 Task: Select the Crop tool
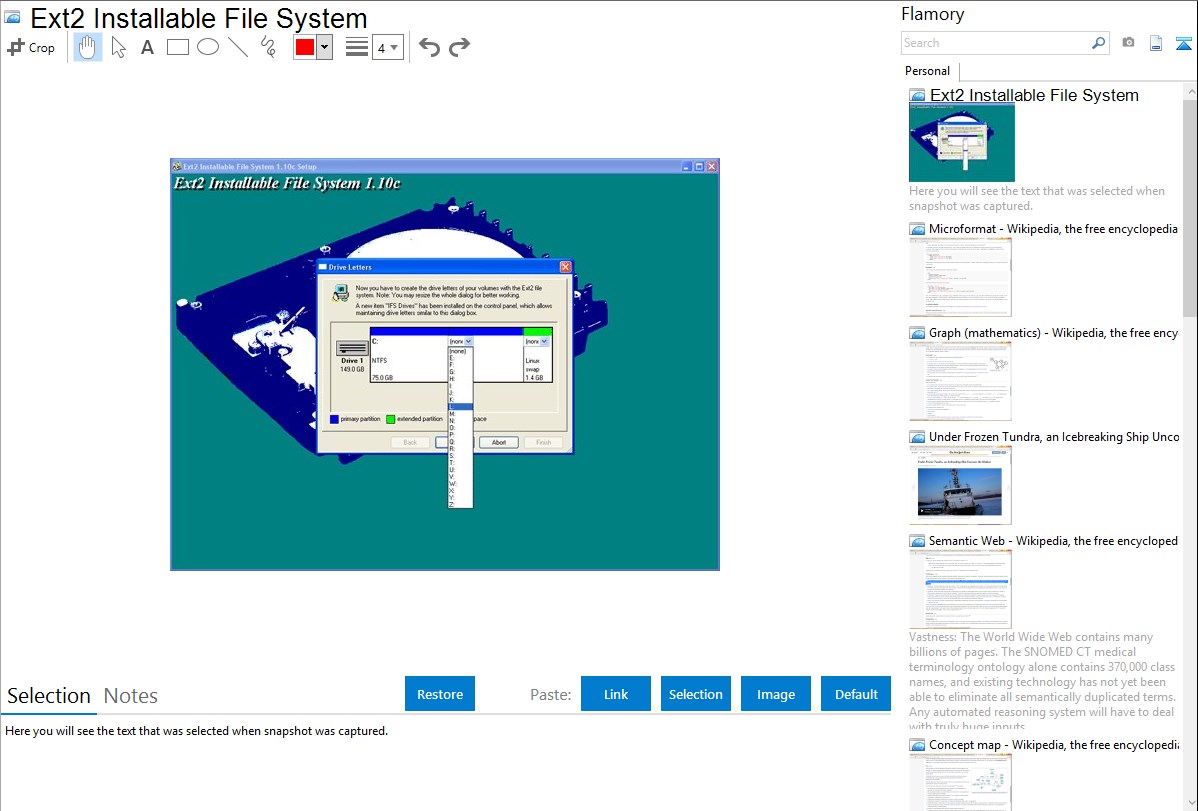pos(31,47)
